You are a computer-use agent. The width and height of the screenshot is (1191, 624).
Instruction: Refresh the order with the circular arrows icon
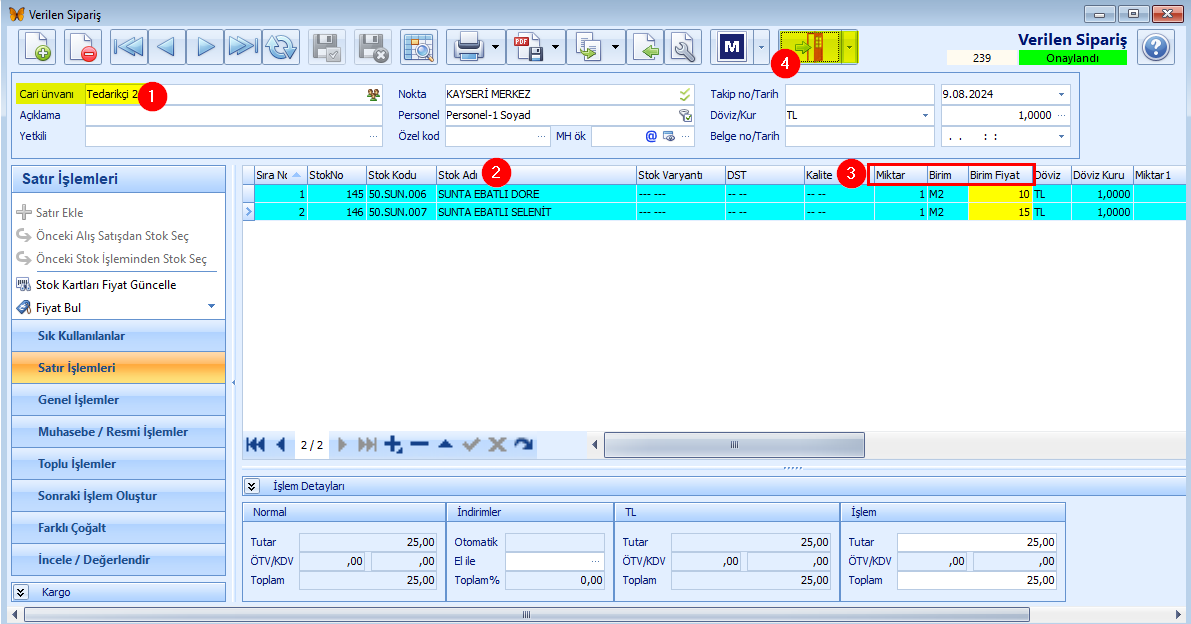(281, 47)
